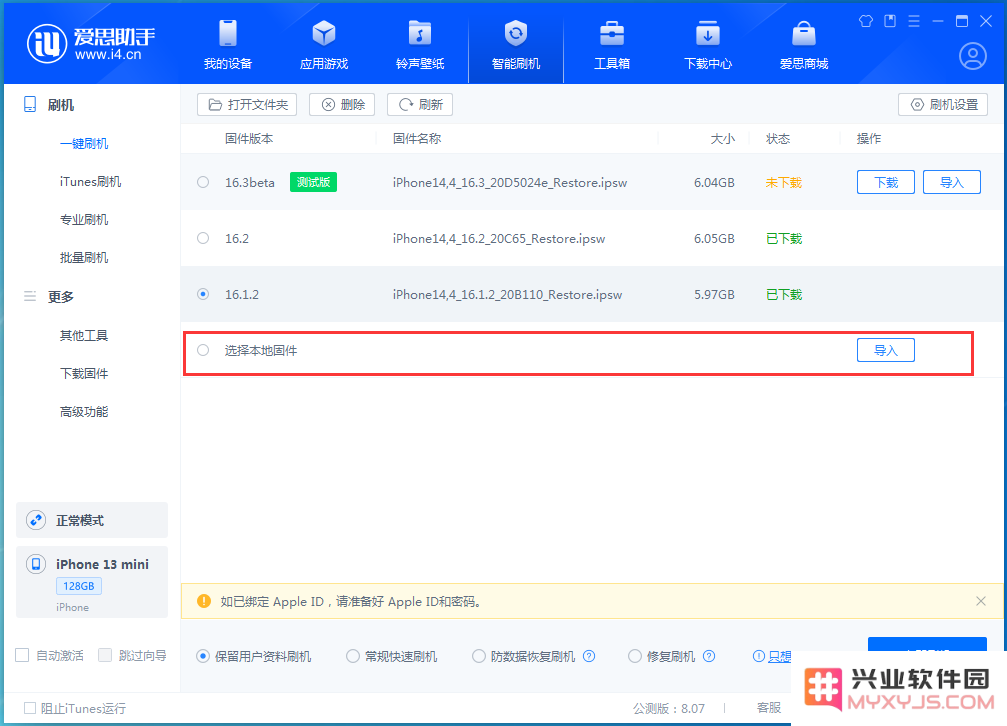Screen dimensions: 1007x726
Task: Select 高级功能 in sidebar
Action: tap(84, 412)
